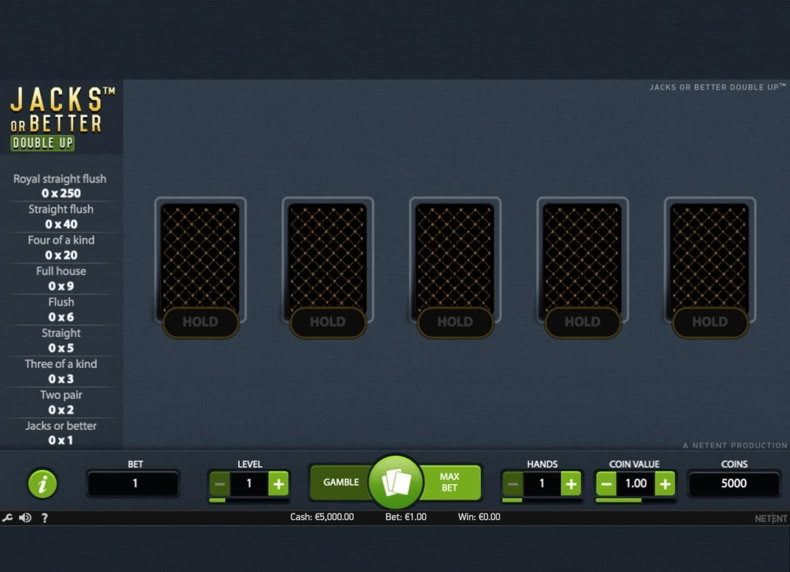Deal cards with the round green button
Viewport: 790px width, 572px height.
pos(396,482)
